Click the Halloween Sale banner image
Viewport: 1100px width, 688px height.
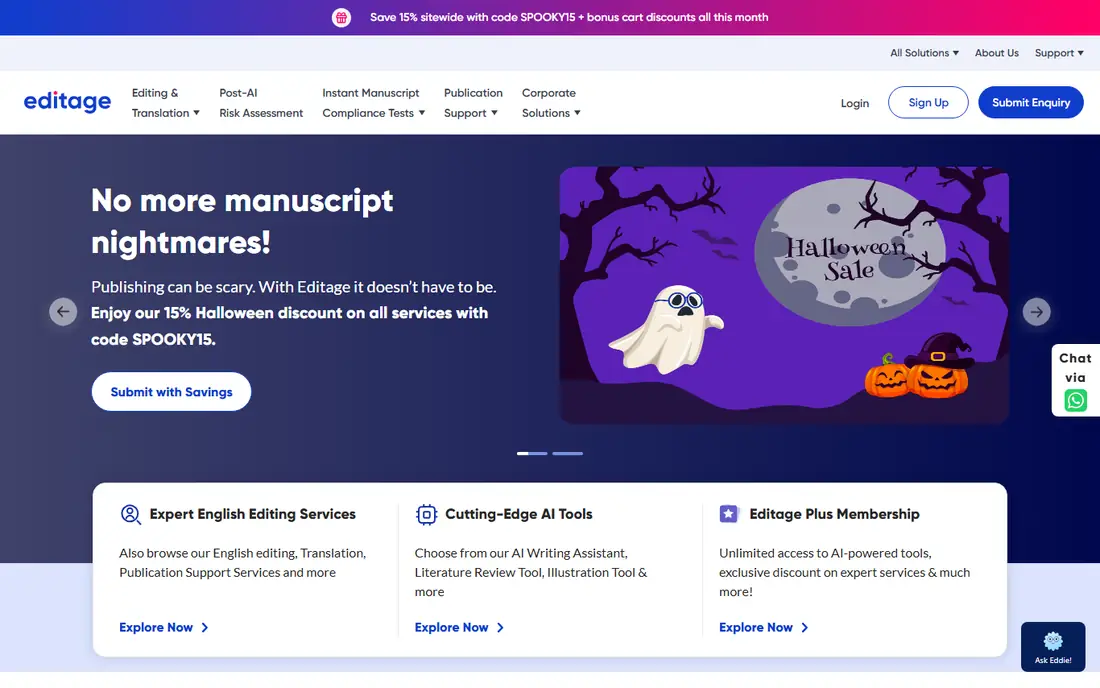coord(784,295)
